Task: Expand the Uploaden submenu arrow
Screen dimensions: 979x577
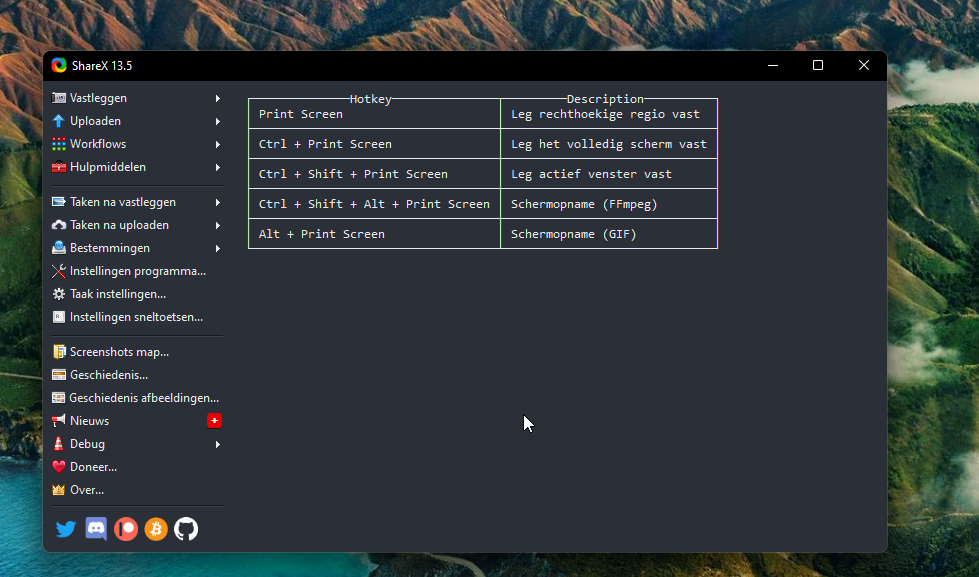Action: pyautogui.click(x=217, y=121)
